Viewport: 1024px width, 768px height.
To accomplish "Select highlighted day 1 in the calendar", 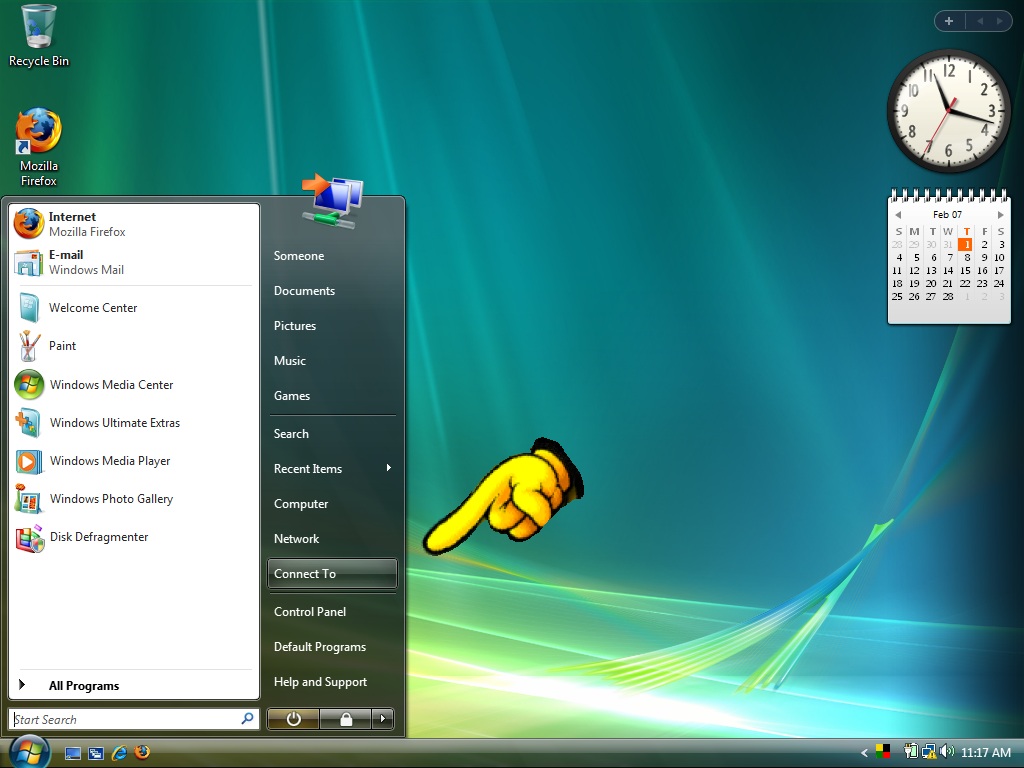I will click(965, 245).
